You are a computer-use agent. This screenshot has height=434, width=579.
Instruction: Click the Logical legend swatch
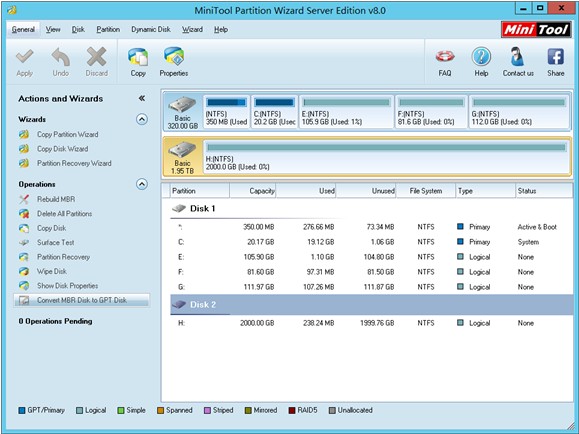click(79, 410)
